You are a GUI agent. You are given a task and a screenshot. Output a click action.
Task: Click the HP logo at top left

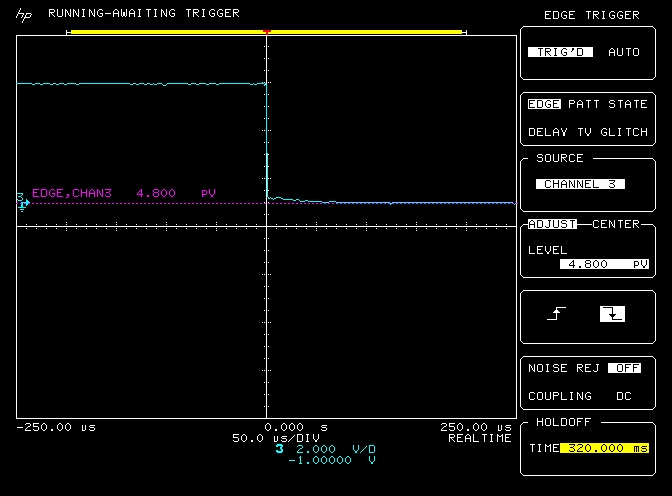[x=24, y=15]
